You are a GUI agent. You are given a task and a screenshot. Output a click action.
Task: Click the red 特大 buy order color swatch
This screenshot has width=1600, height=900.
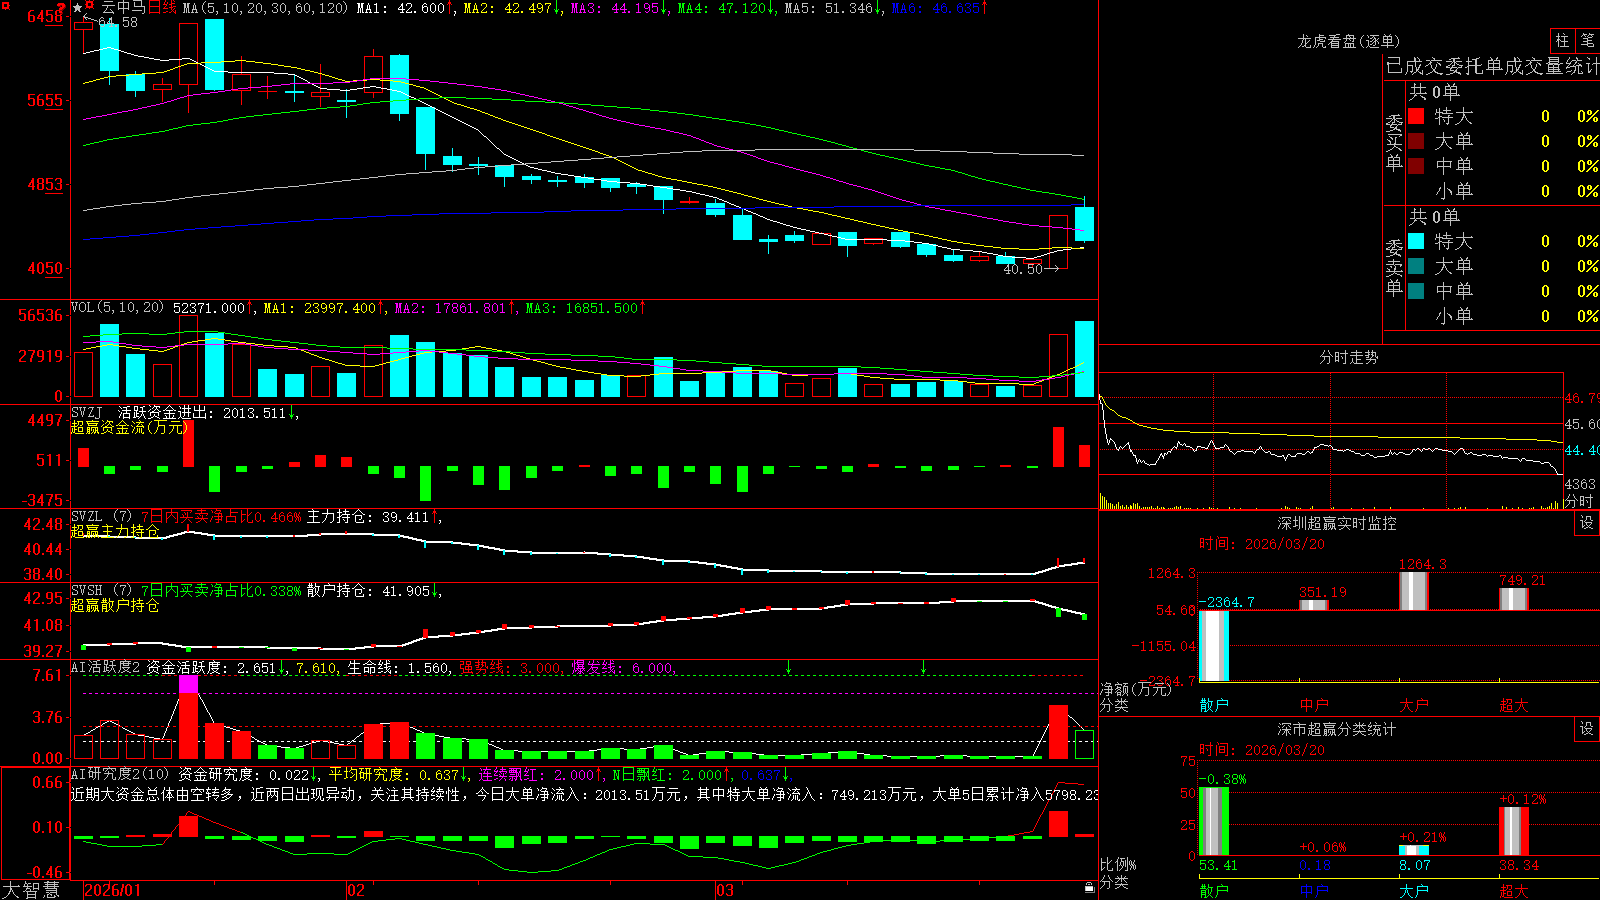(1416, 116)
